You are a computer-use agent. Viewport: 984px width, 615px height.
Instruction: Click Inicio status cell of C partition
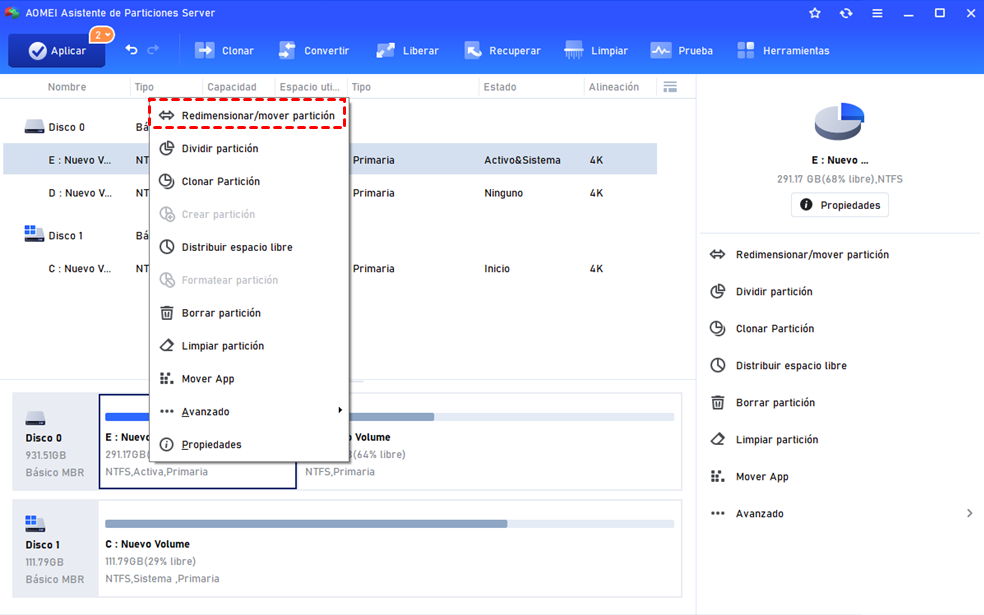[497, 269]
